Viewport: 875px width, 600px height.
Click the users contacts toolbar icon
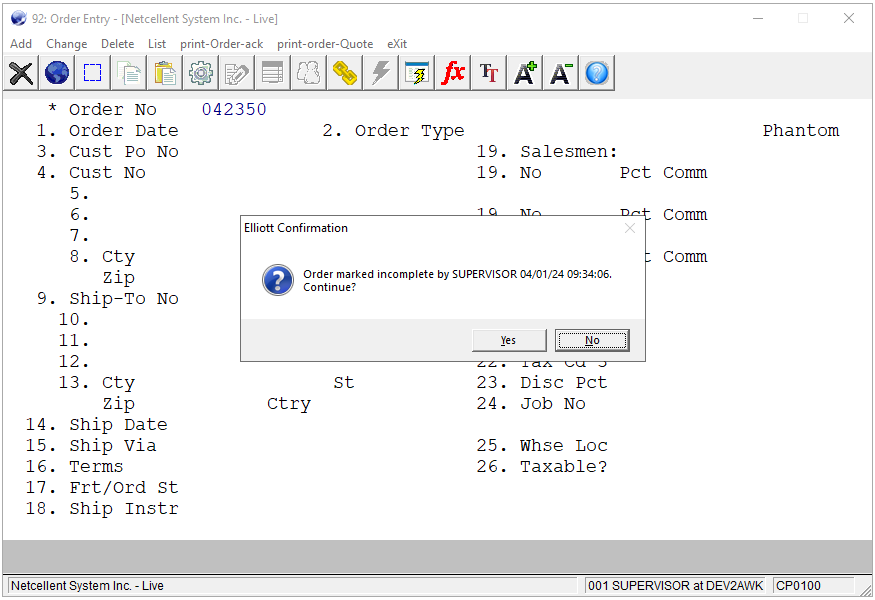coord(309,73)
